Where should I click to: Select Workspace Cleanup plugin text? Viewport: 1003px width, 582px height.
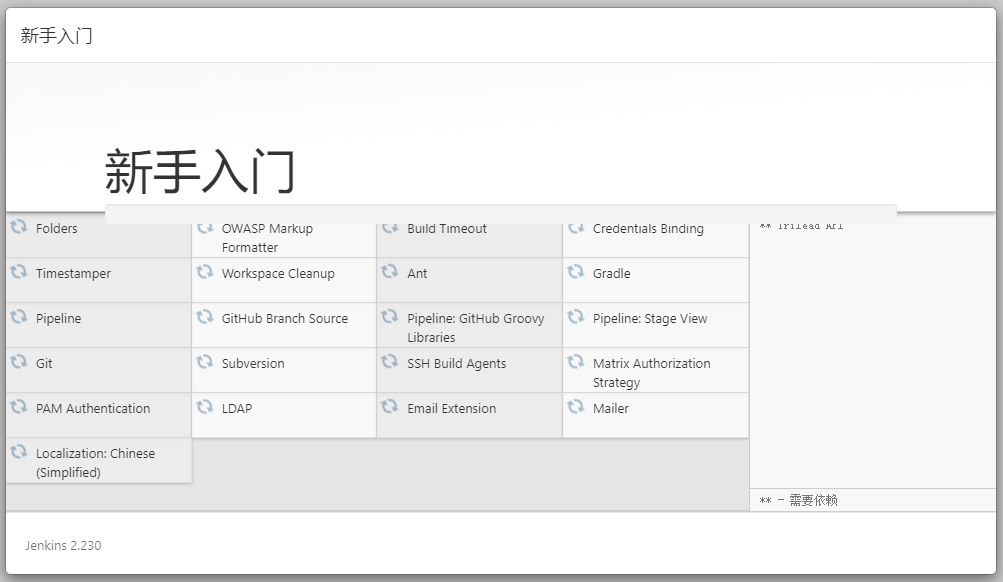[x=278, y=274]
